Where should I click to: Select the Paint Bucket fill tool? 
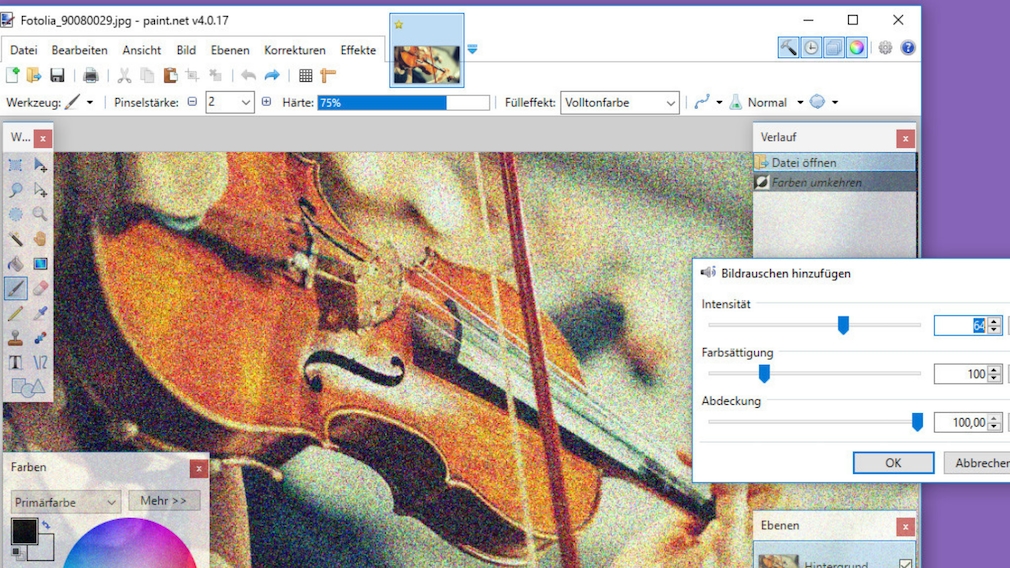(16, 264)
